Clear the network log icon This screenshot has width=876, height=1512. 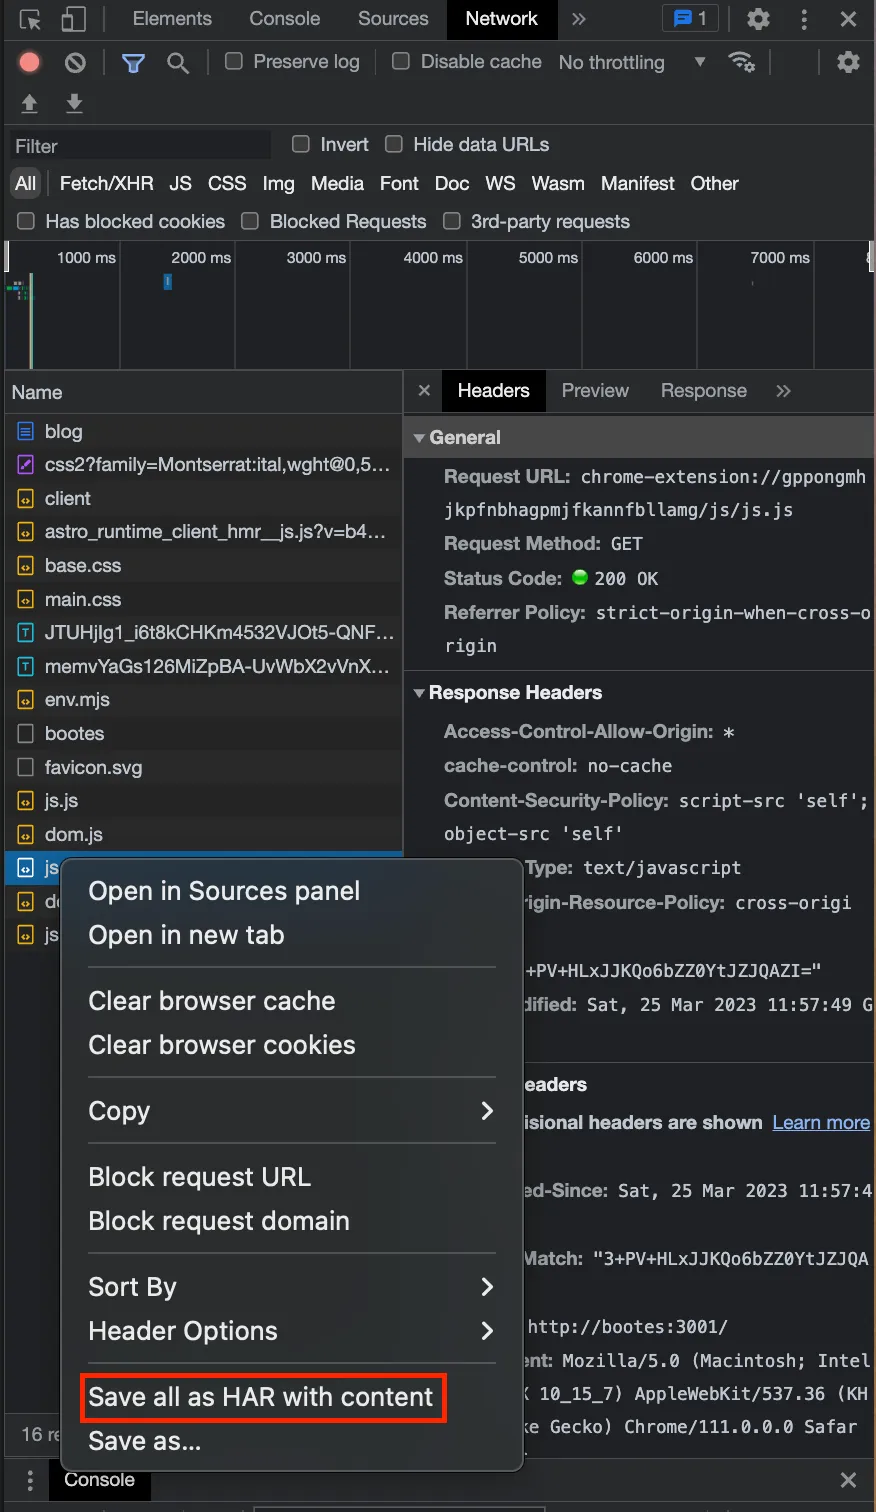75,62
